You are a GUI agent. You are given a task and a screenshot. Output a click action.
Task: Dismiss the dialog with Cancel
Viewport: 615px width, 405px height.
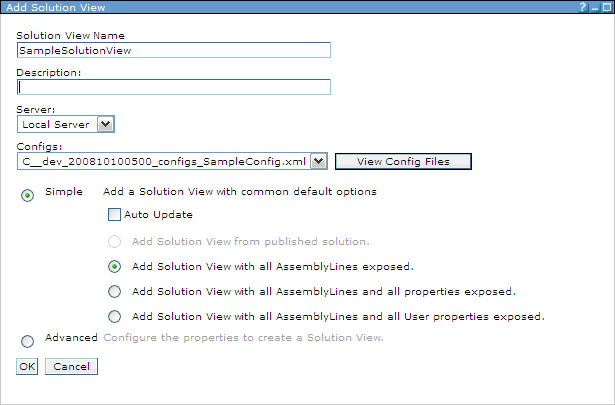click(71, 367)
